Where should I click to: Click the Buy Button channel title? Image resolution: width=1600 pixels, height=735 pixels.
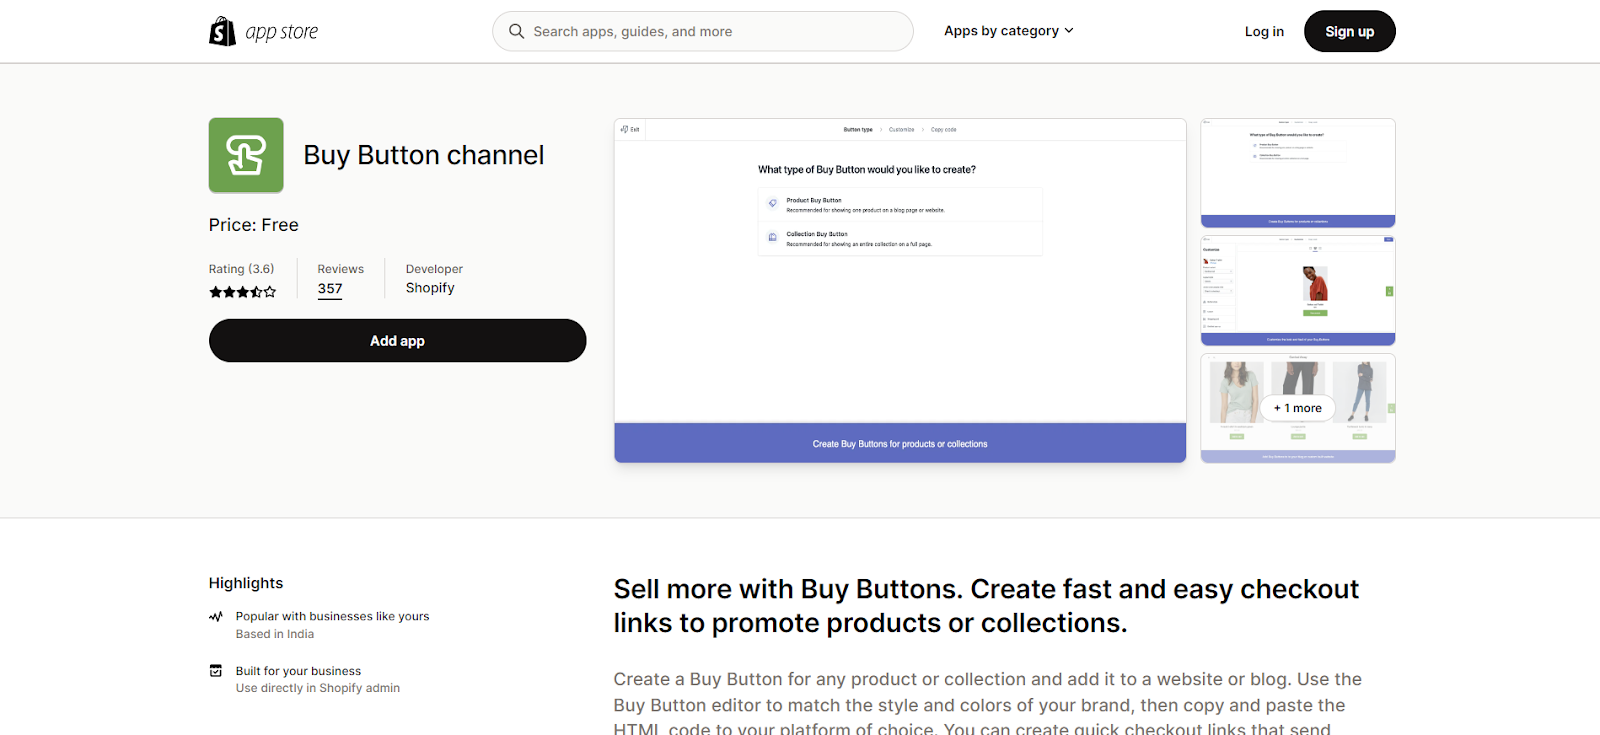point(424,155)
